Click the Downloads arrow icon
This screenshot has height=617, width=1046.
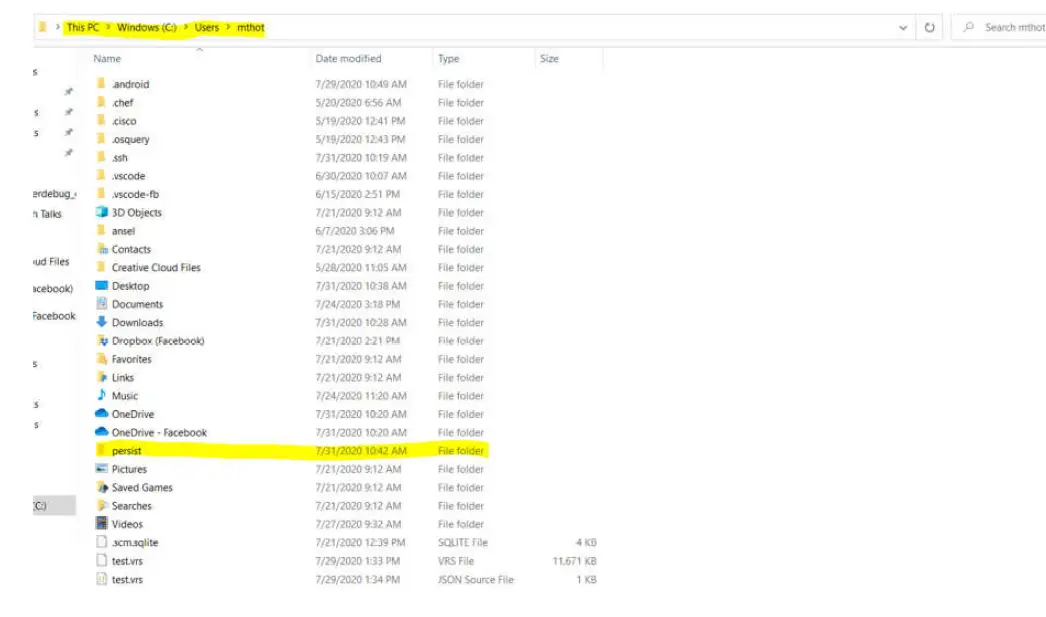[101, 322]
